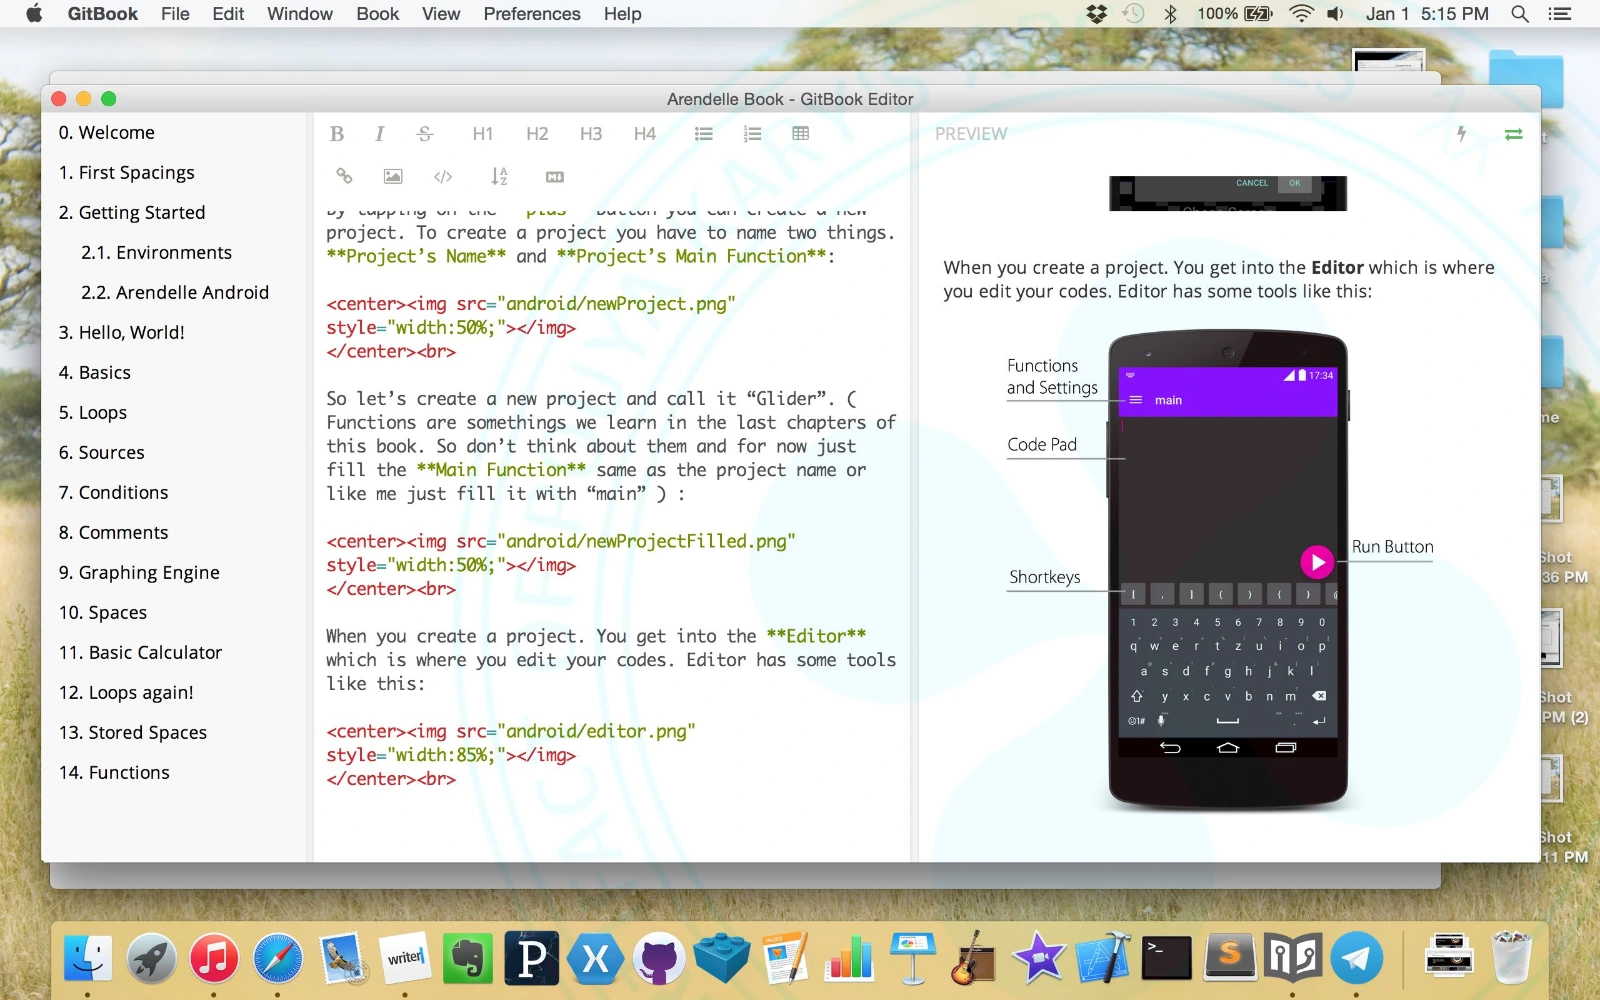The image size is (1600, 1000).
Task: Open the Book menu
Action: tap(378, 14)
